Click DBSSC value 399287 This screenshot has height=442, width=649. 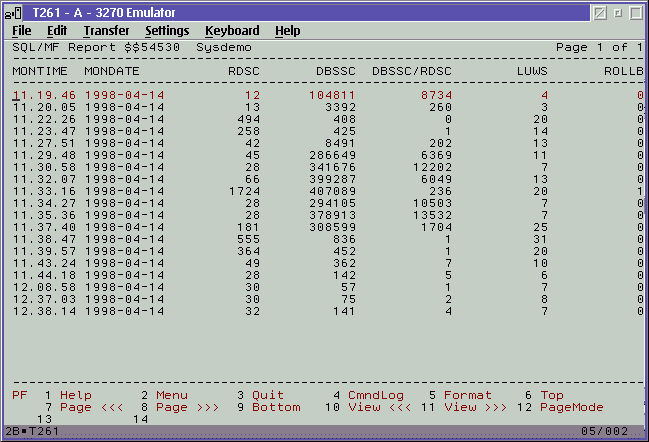(x=332, y=179)
